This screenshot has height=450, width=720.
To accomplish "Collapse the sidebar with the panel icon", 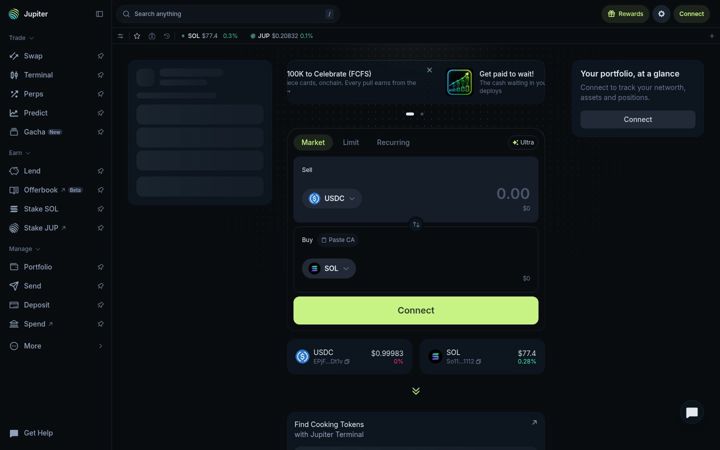I will point(99,14).
